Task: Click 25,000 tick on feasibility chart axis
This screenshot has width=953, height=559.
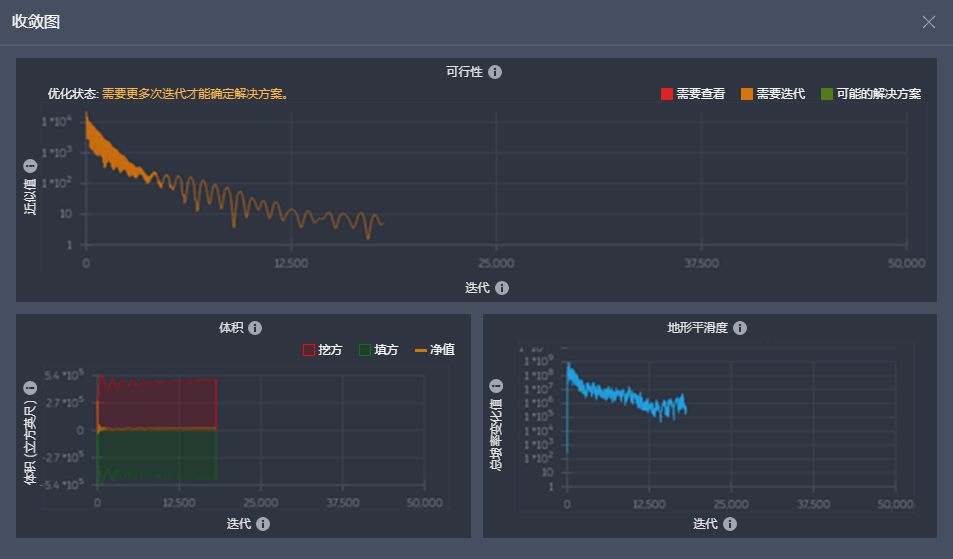Action: click(496, 263)
